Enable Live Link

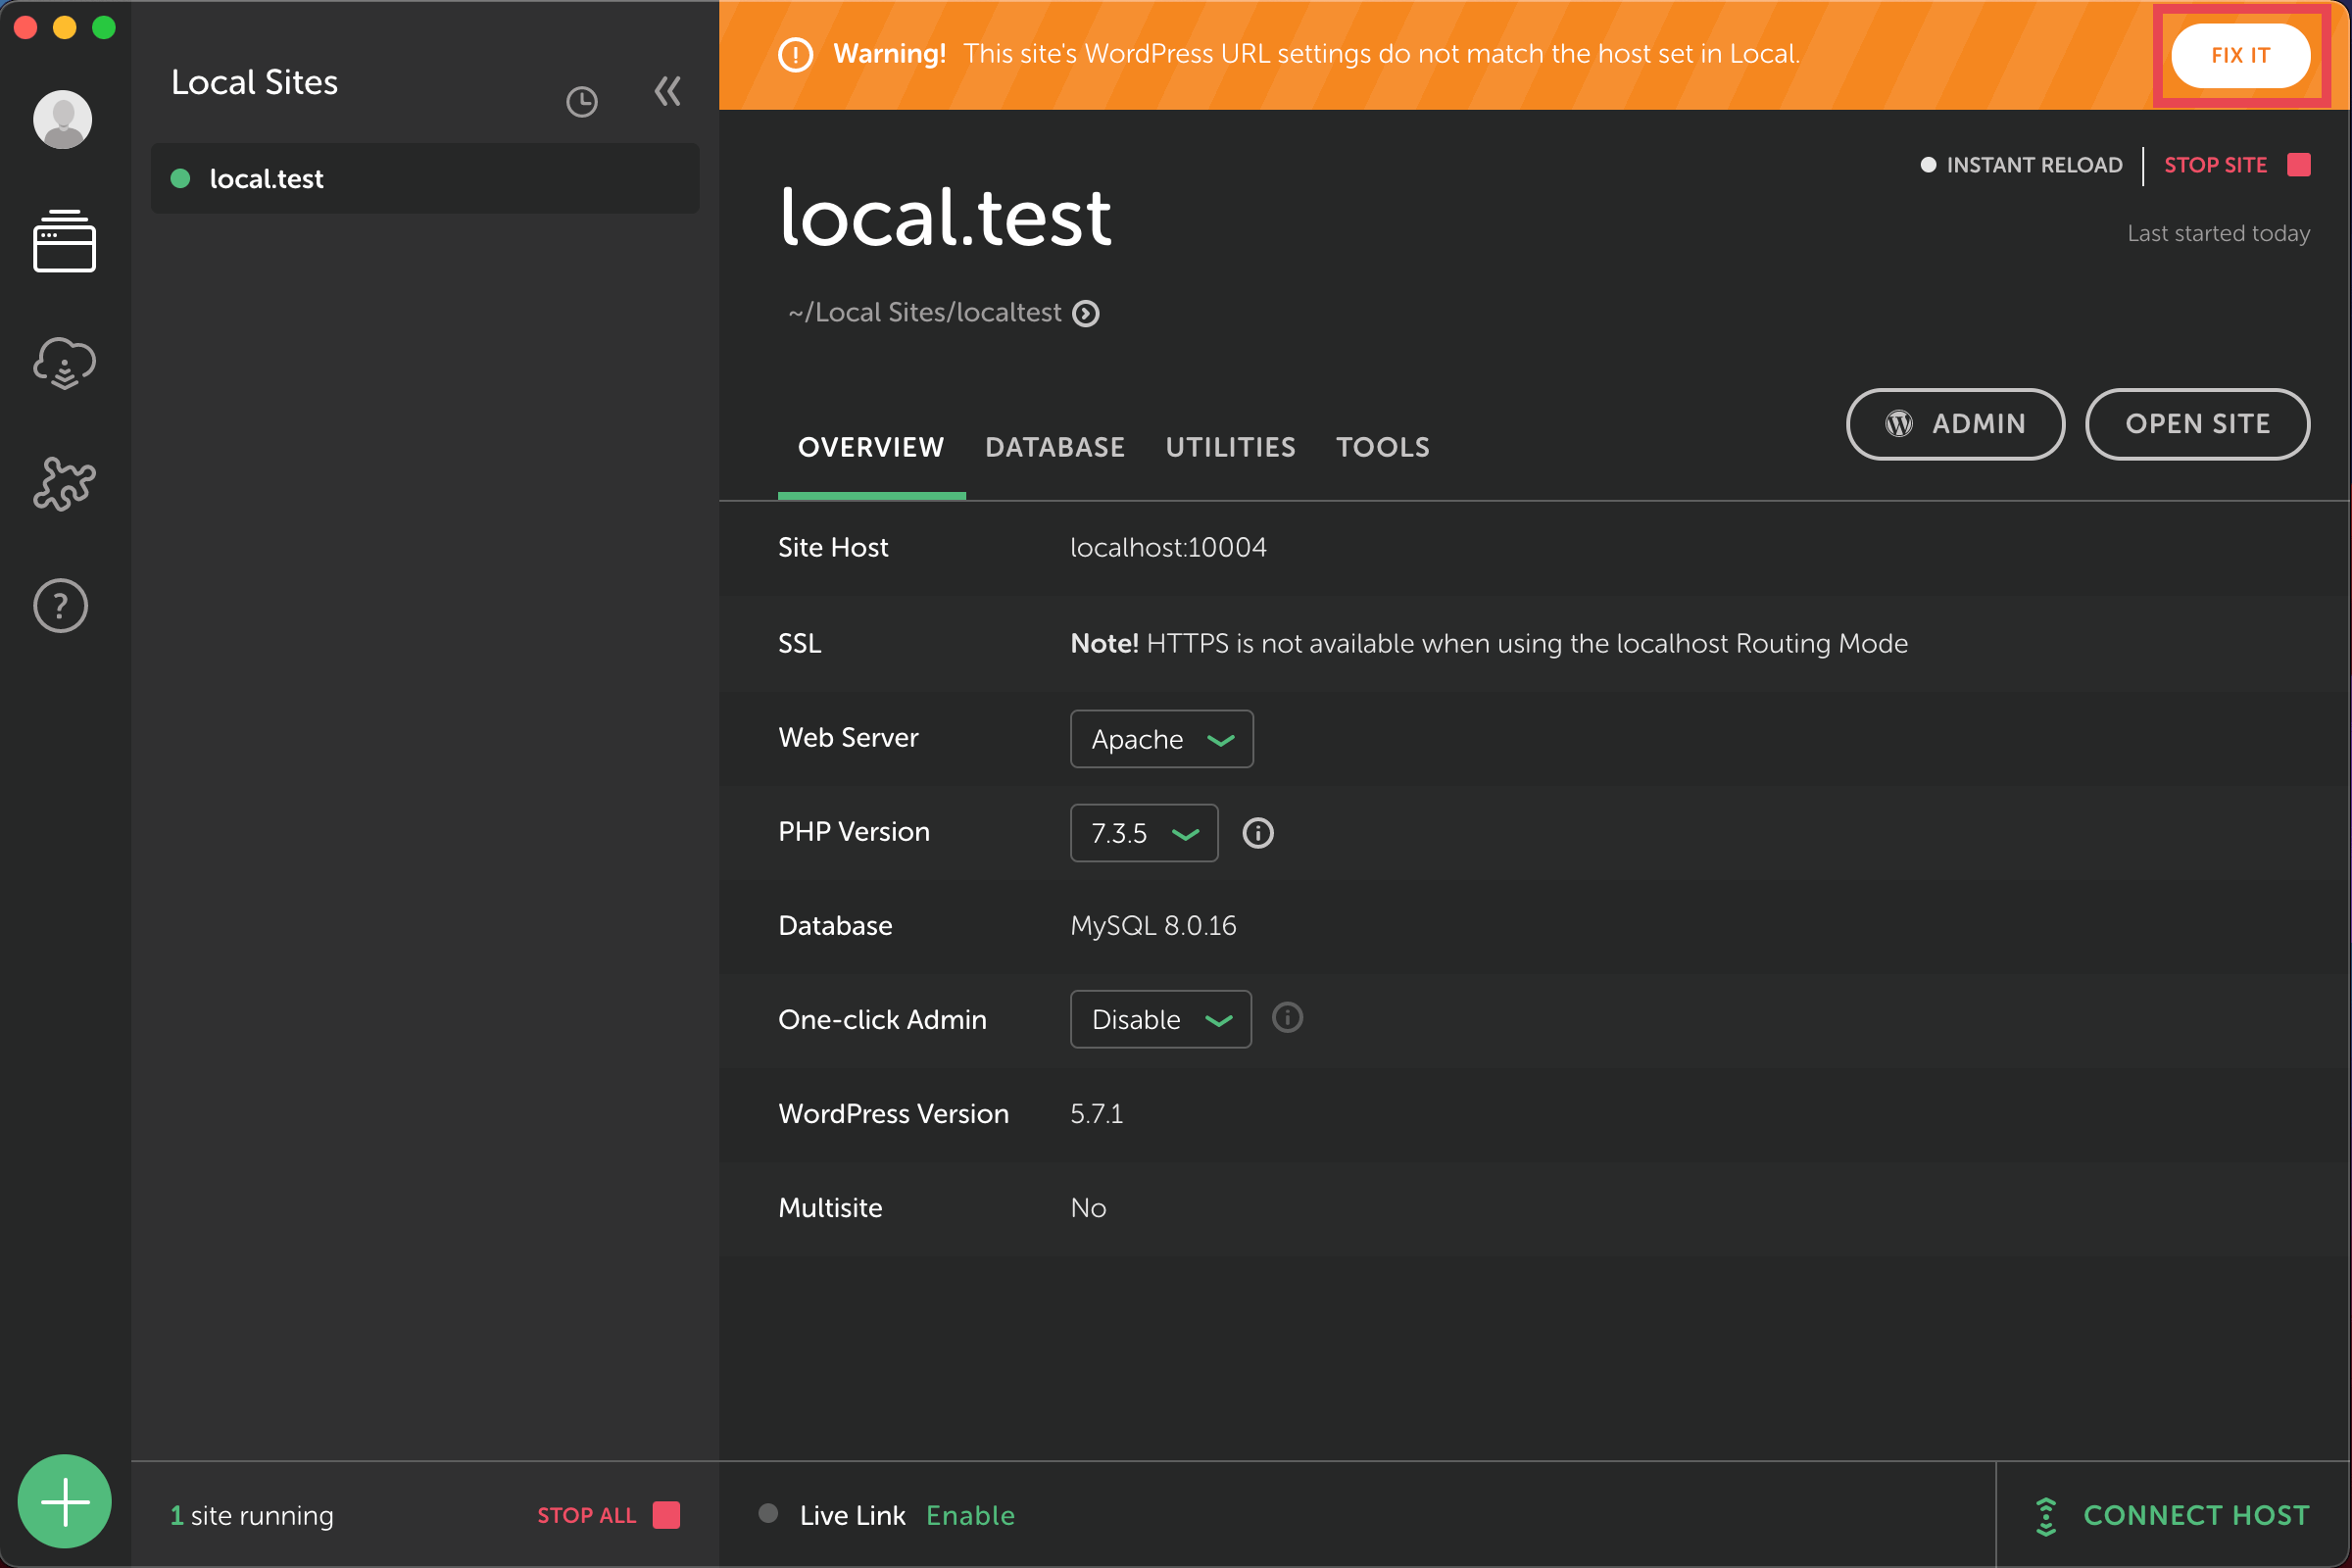pos(970,1515)
